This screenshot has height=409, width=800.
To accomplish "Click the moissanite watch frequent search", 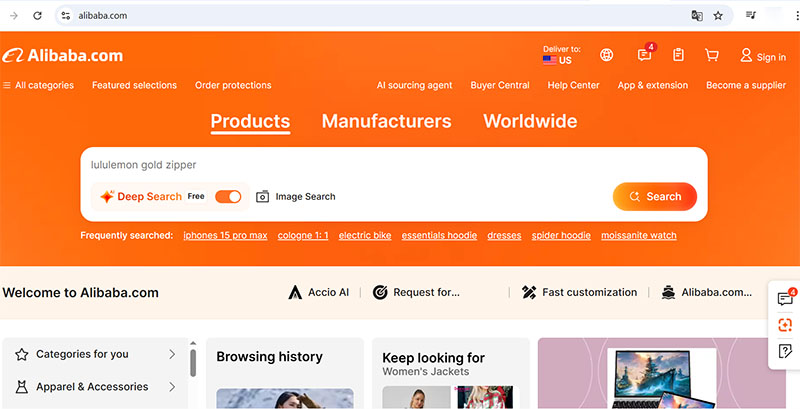I will pos(639,236).
